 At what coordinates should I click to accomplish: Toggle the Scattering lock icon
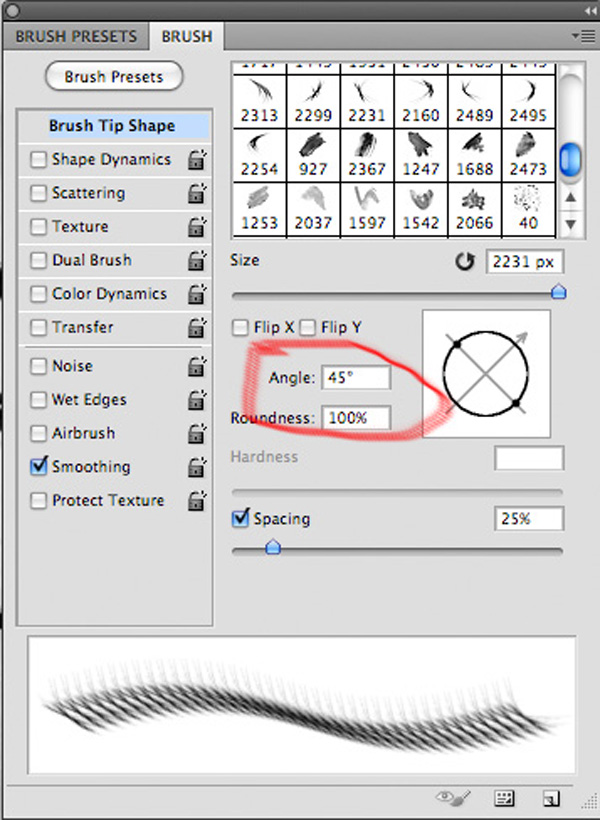(197, 193)
